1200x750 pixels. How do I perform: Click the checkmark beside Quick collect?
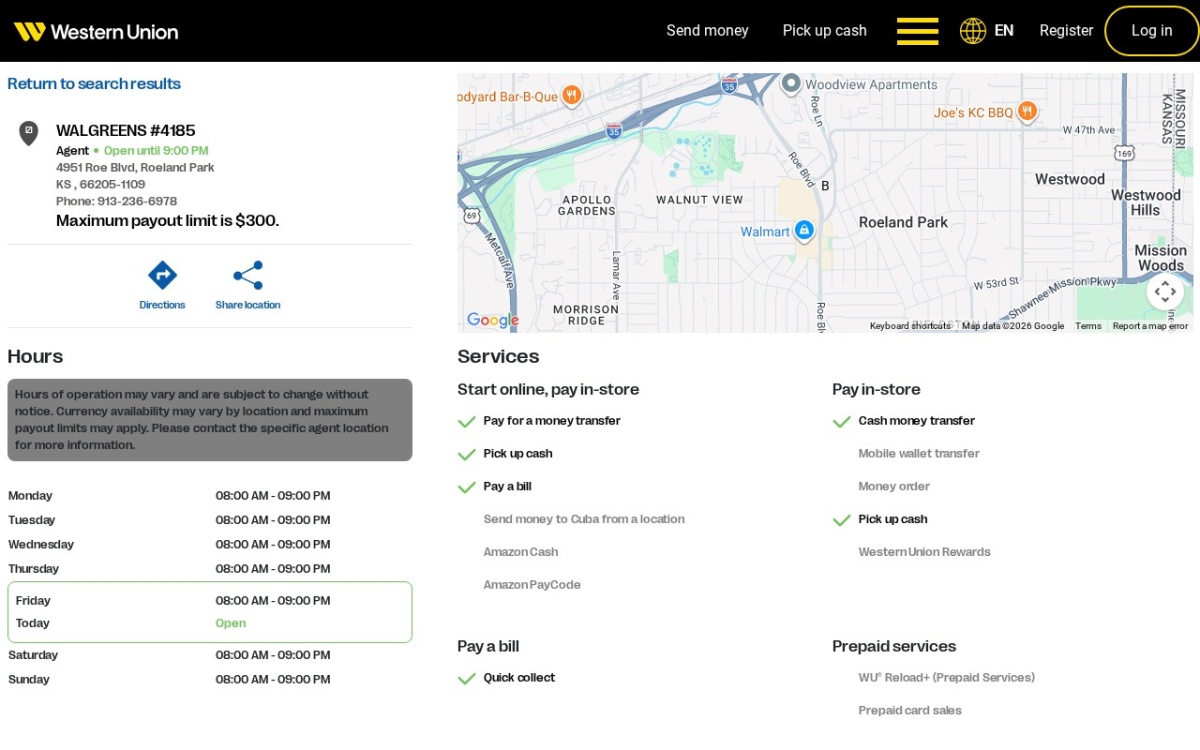466,678
